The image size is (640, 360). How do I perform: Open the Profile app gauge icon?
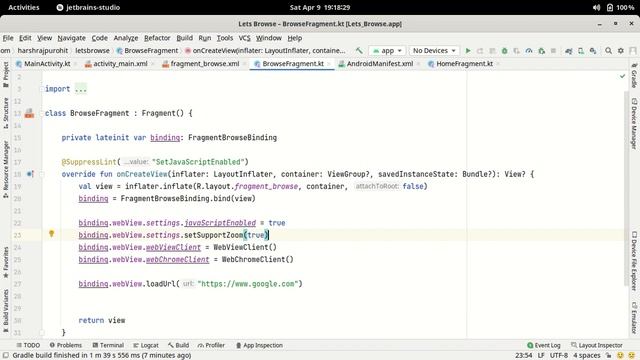pyautogui.click(x=529, y=51)
